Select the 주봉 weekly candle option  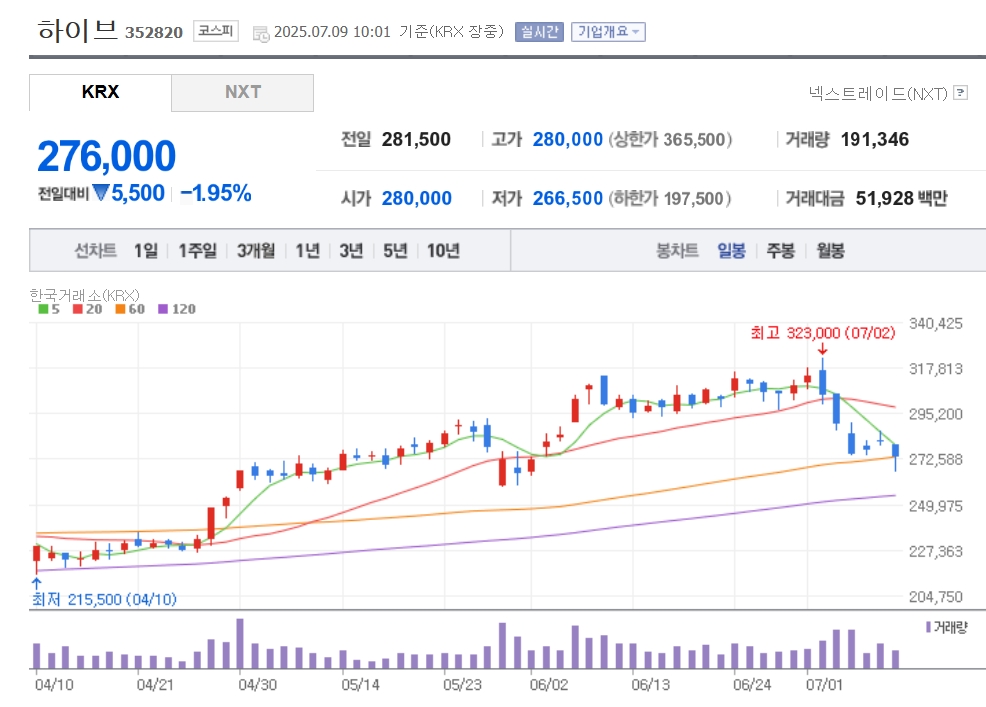(780, 250)
